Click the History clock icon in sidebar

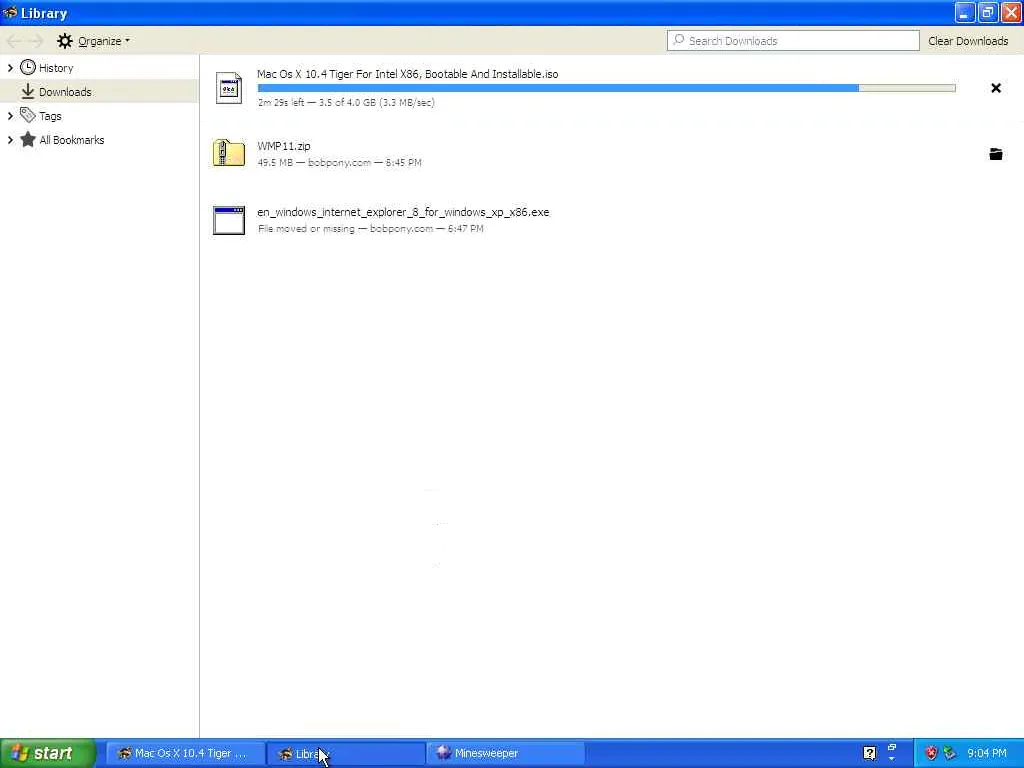27,67
